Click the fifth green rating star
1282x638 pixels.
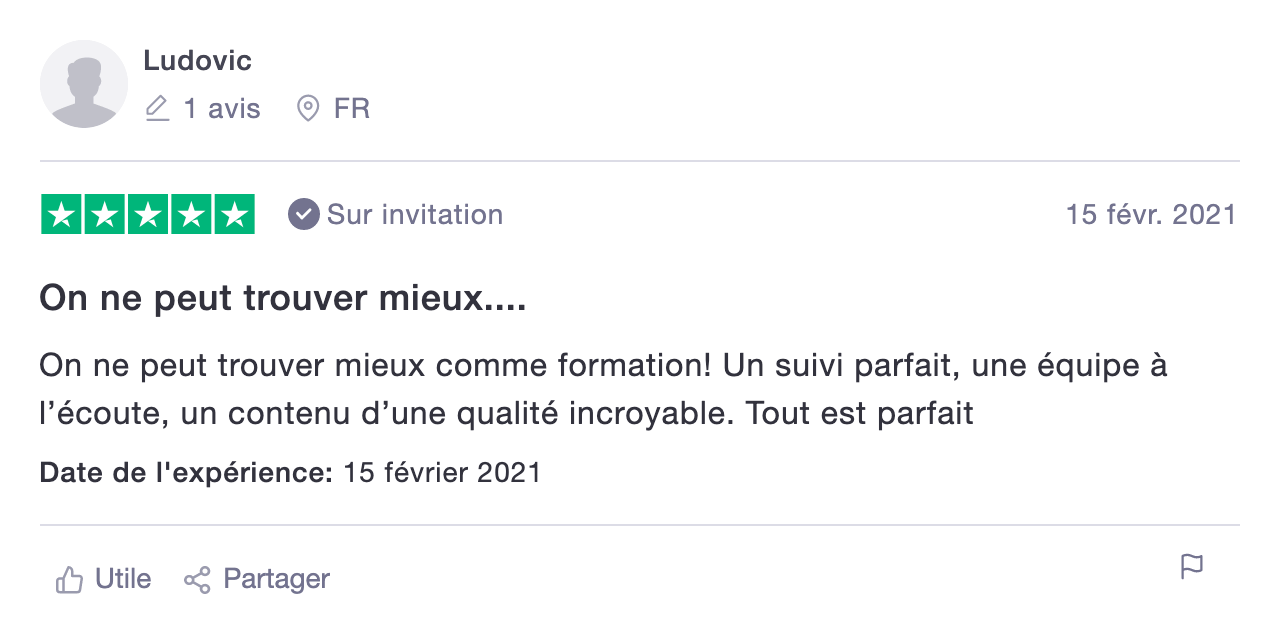234,214
